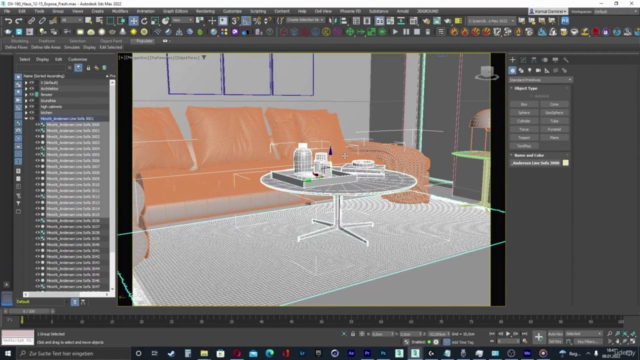Screen dimensions: 640x360
Task: Click the Select by Name icon
Action: pos(99,20)
